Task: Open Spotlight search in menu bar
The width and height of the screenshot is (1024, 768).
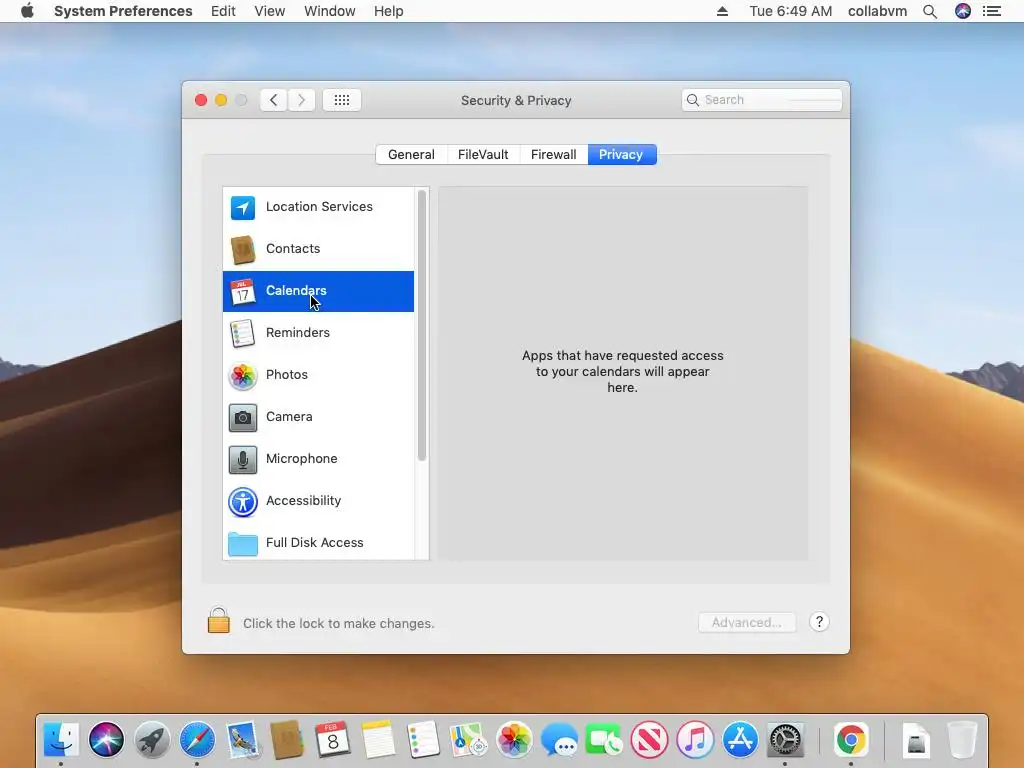Action: point(930,11)
